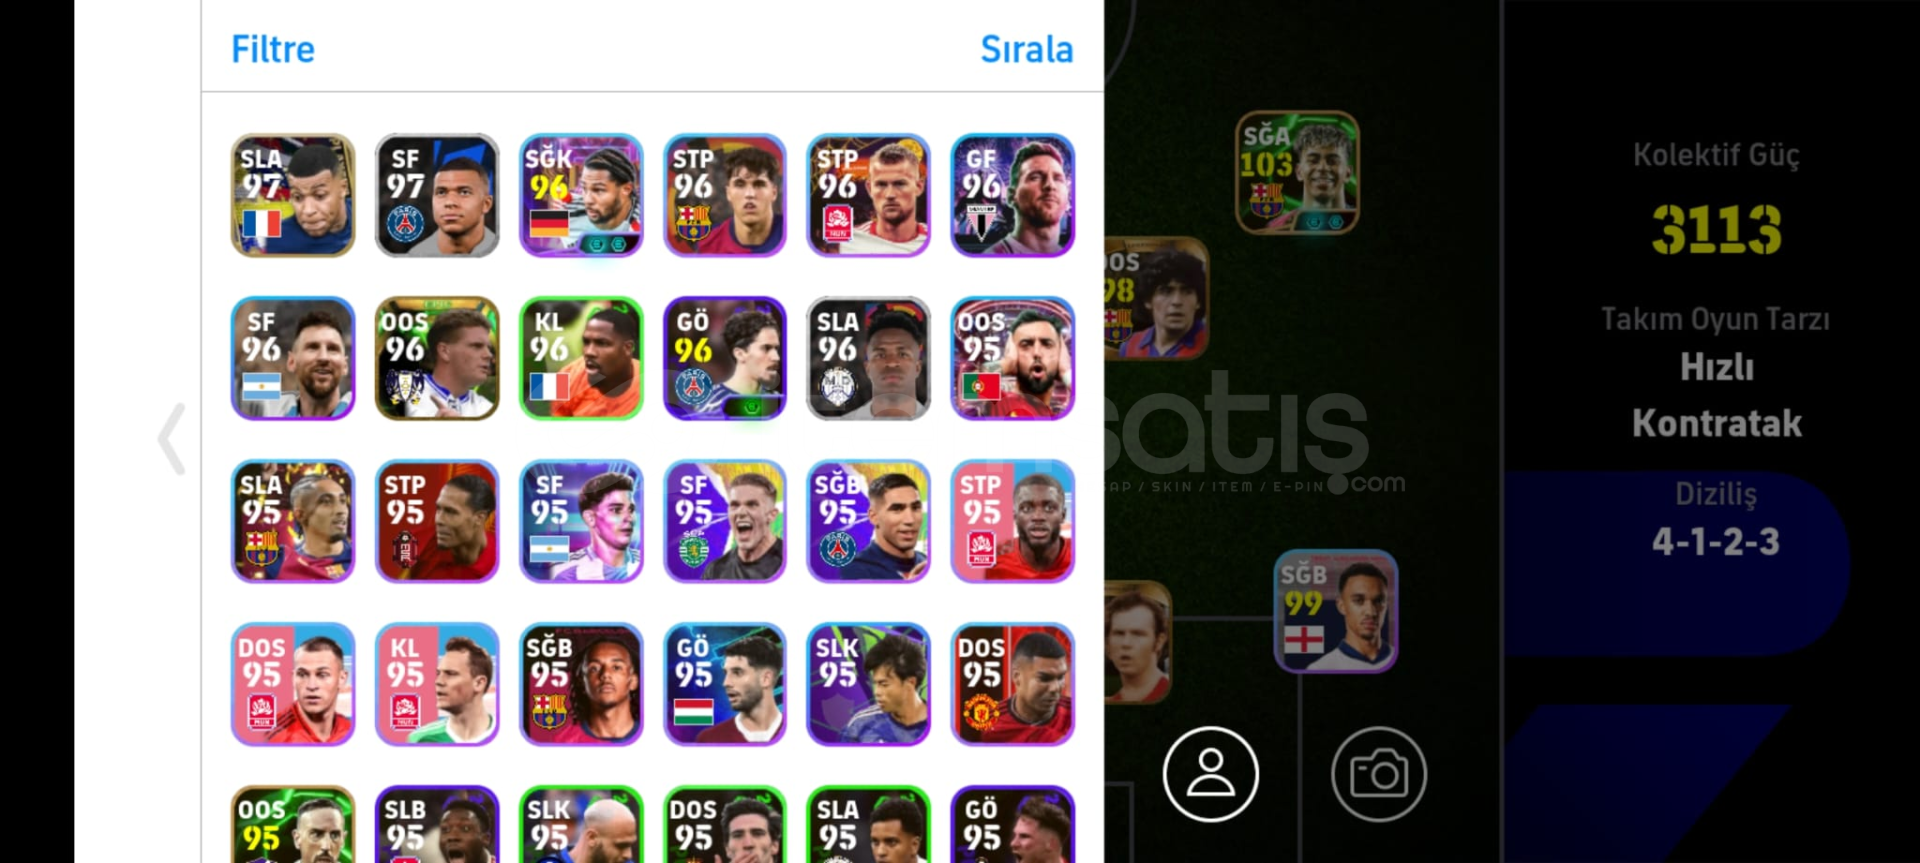Select the SLA 97 France player card
The width and height of the screenshot is (1920, 863).
293,195
